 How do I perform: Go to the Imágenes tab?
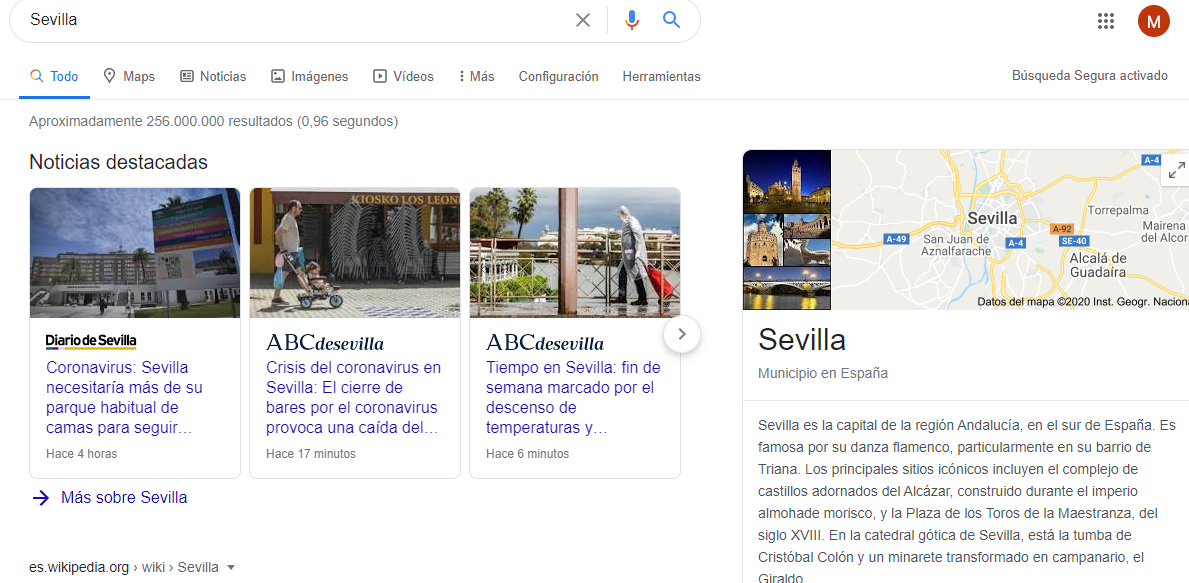[x=310, y=76]
